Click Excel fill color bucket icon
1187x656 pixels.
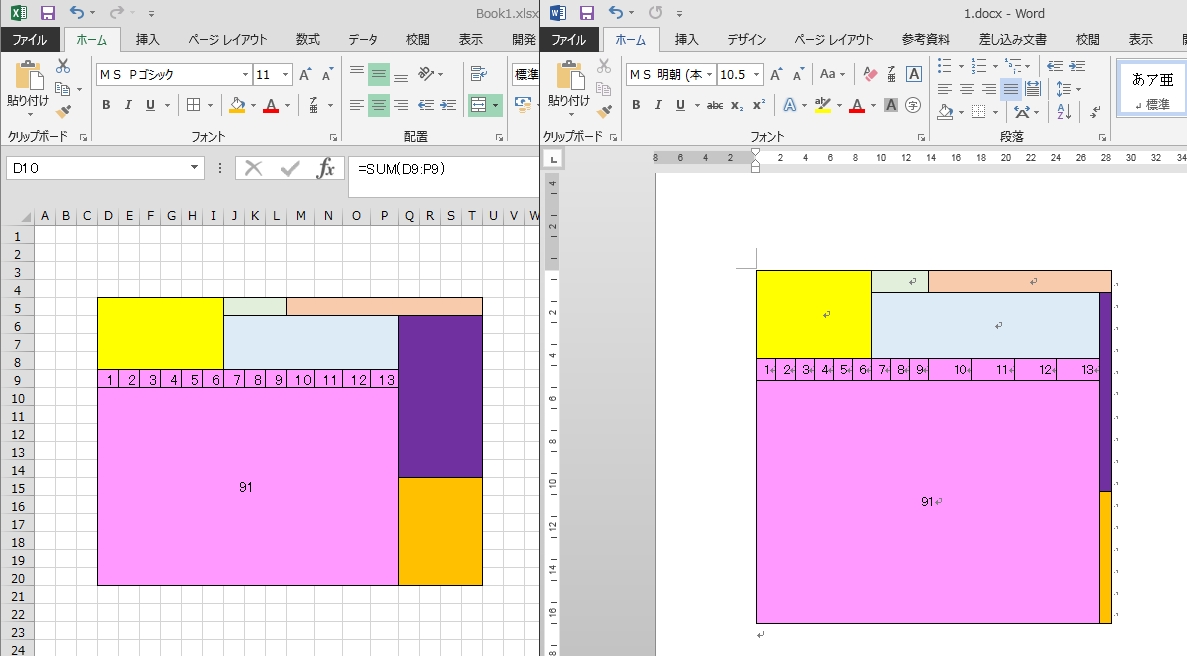(x=237, y=105)
